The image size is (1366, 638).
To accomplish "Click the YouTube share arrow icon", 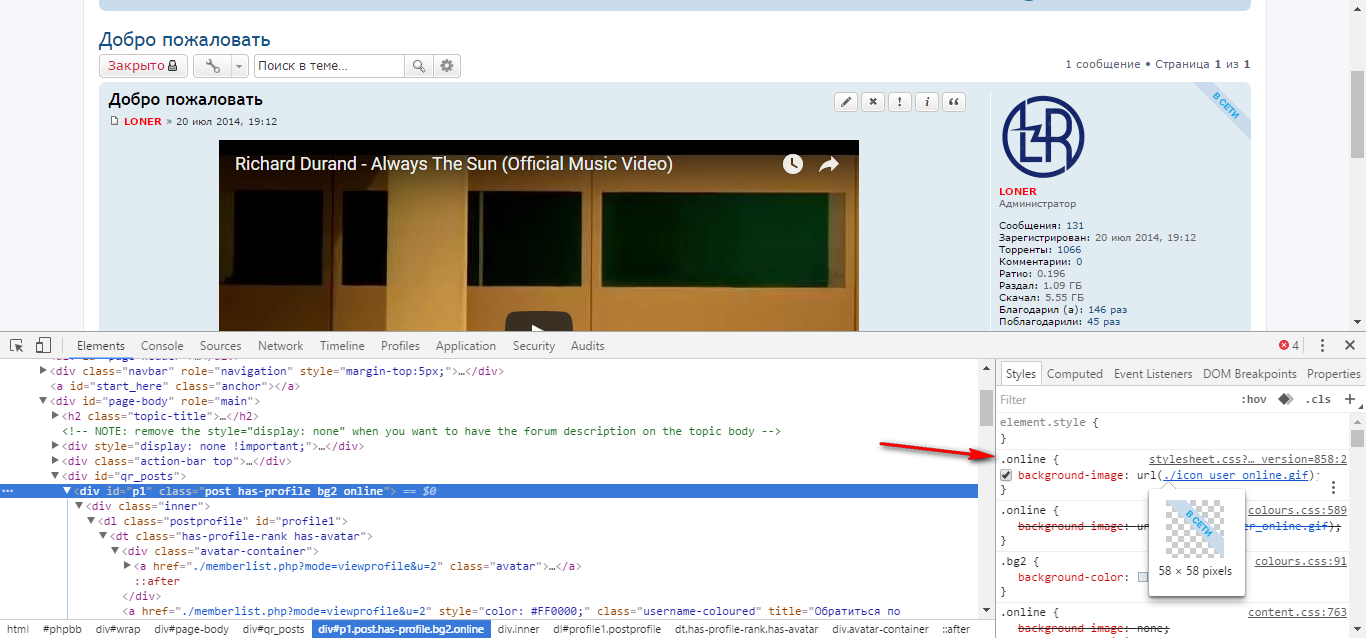I will [829, 164].
